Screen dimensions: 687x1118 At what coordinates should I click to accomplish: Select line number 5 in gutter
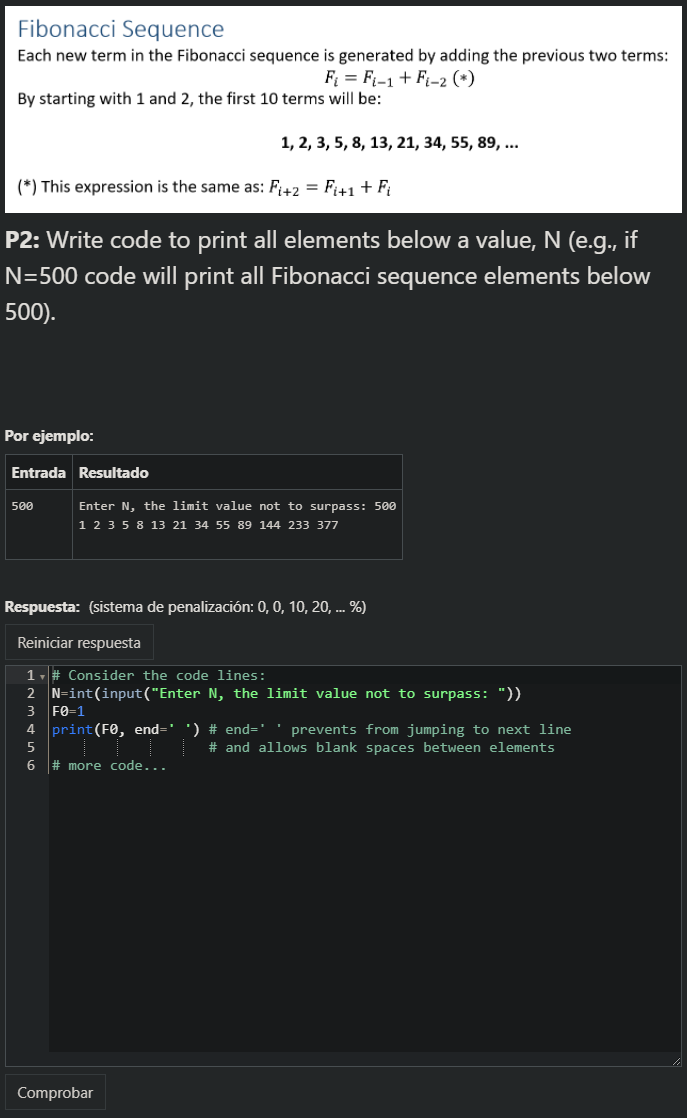[31, 747]
